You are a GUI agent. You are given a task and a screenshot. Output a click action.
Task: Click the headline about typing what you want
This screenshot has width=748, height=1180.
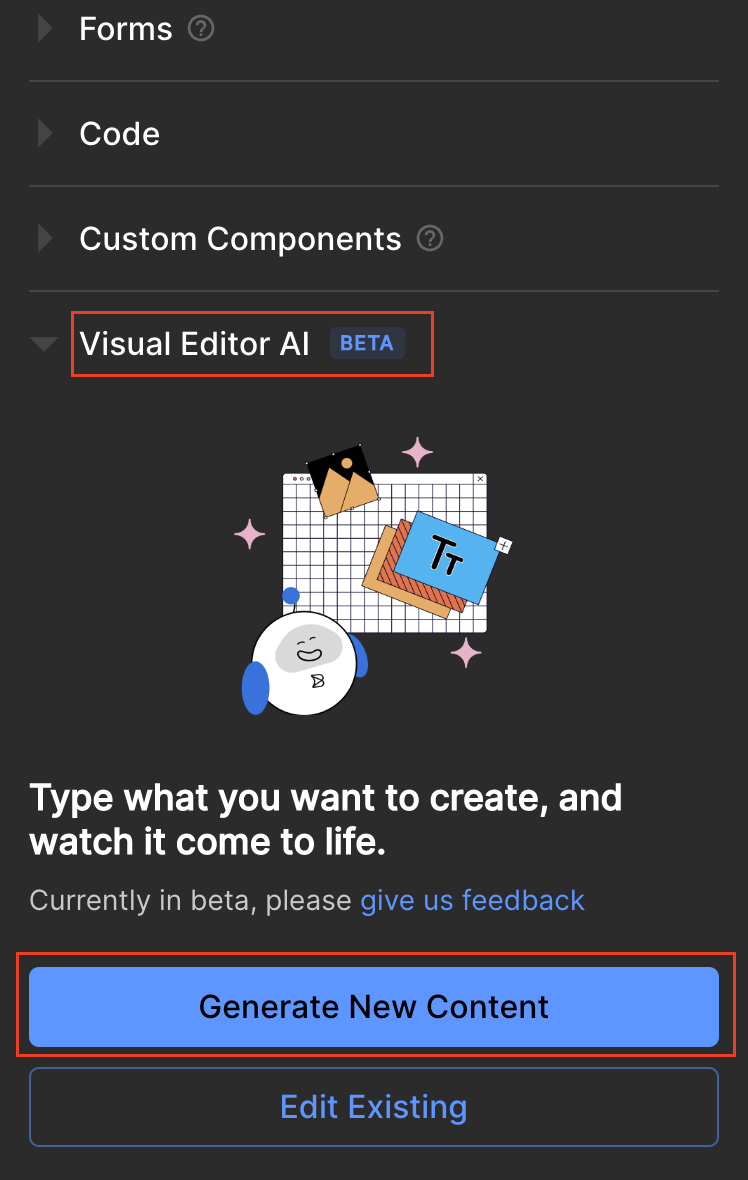[327, 820]
